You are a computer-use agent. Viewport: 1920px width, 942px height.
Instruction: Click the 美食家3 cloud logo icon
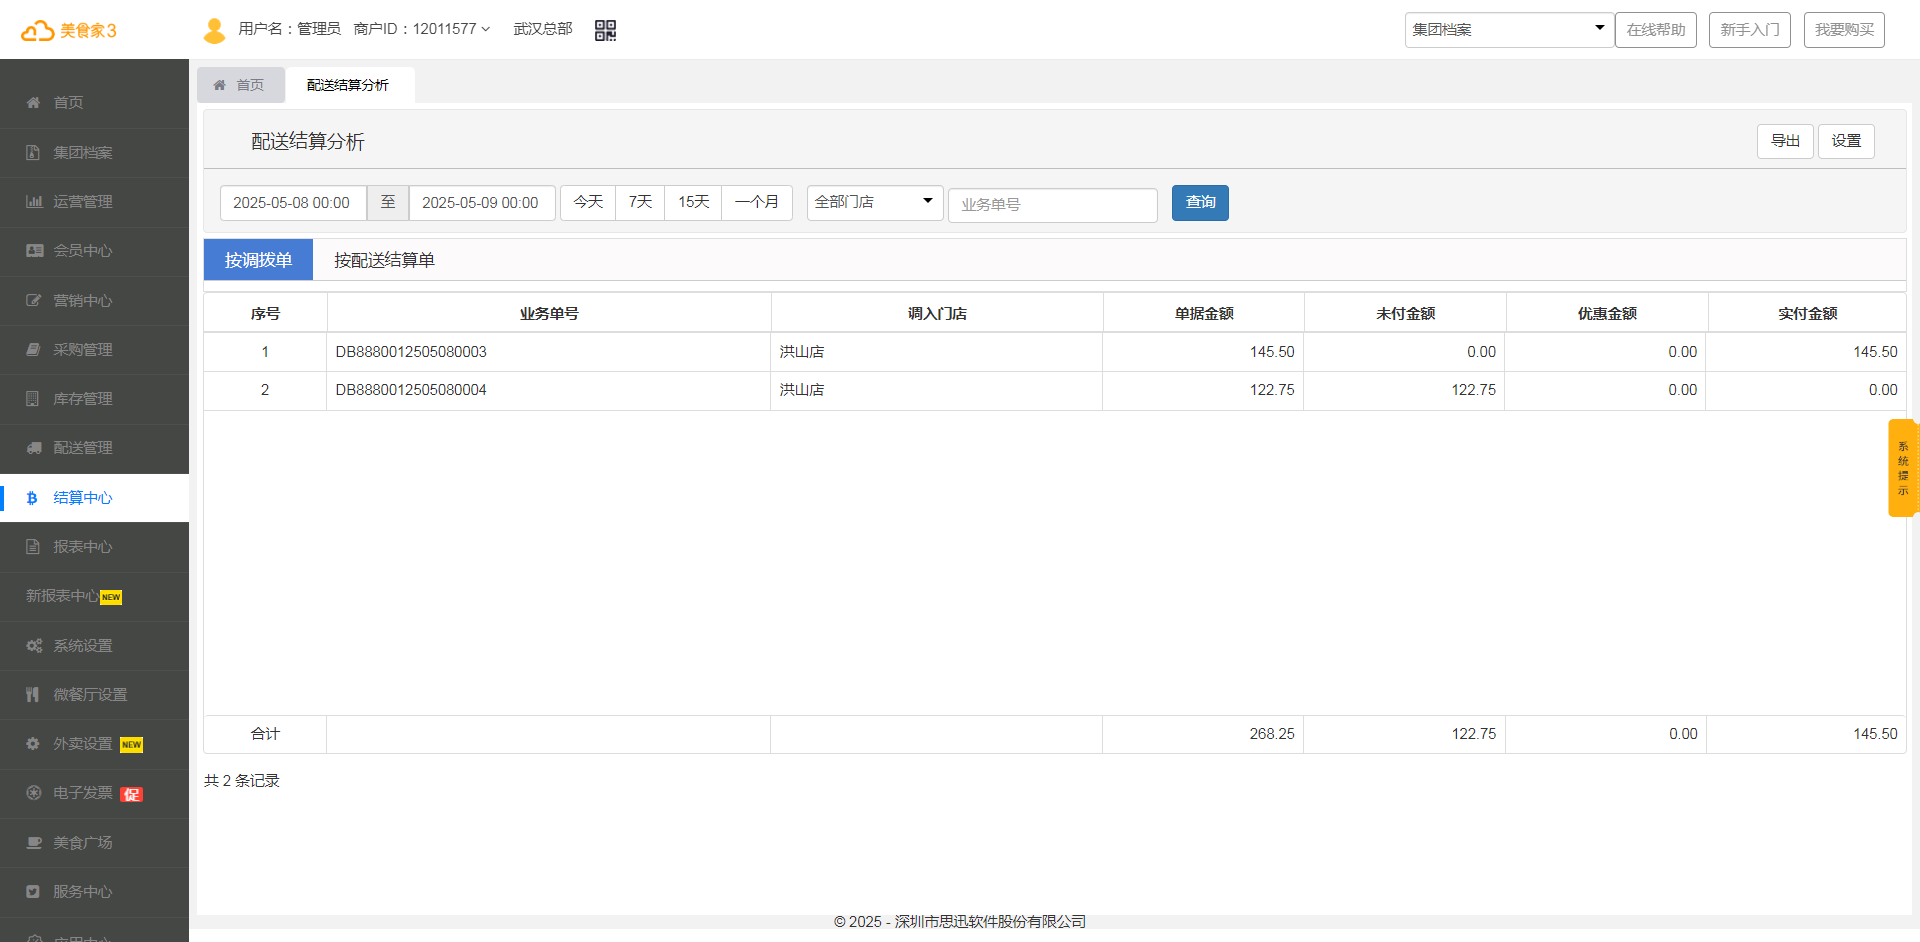point(38,31)
